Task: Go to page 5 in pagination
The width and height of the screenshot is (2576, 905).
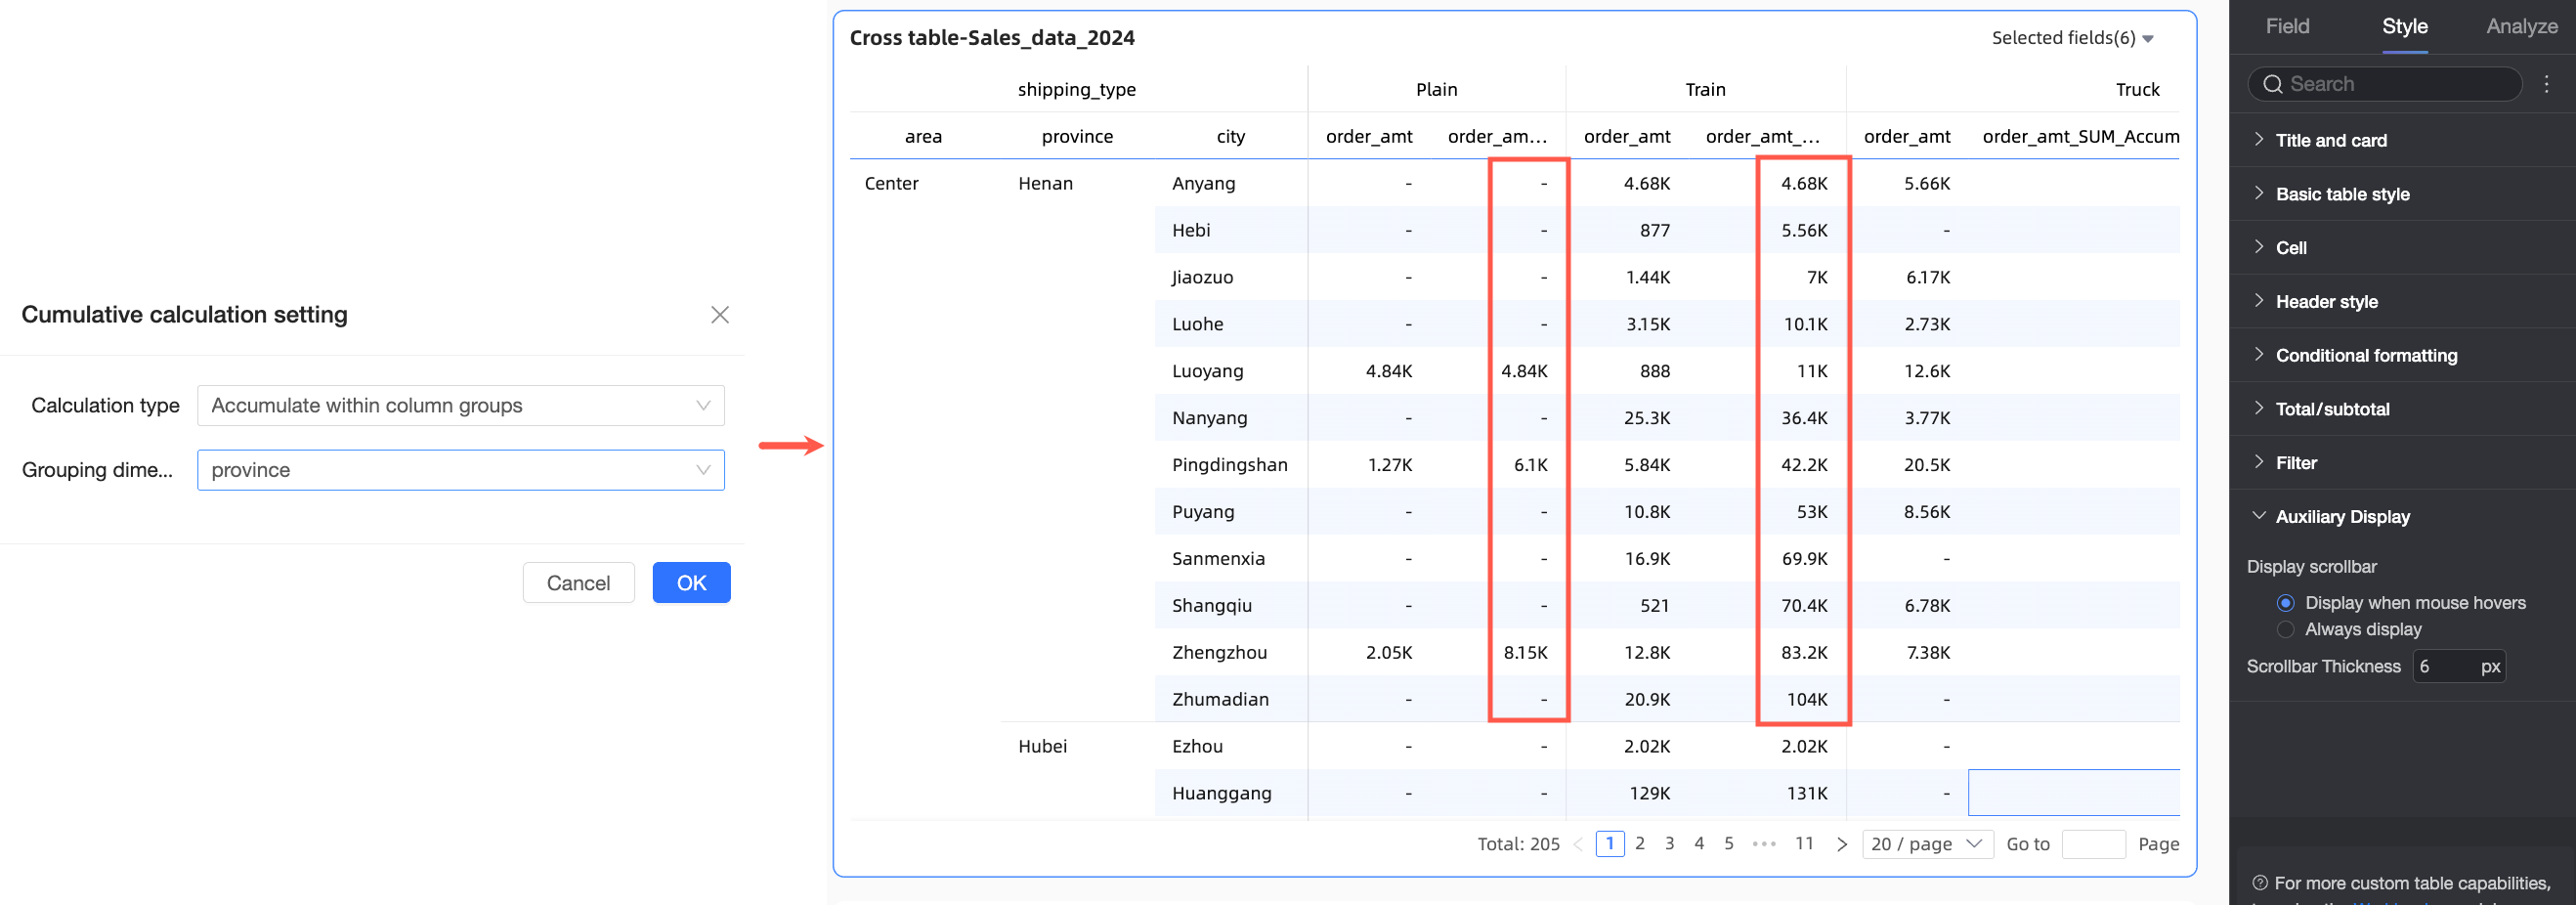Action: [1729, 844]
